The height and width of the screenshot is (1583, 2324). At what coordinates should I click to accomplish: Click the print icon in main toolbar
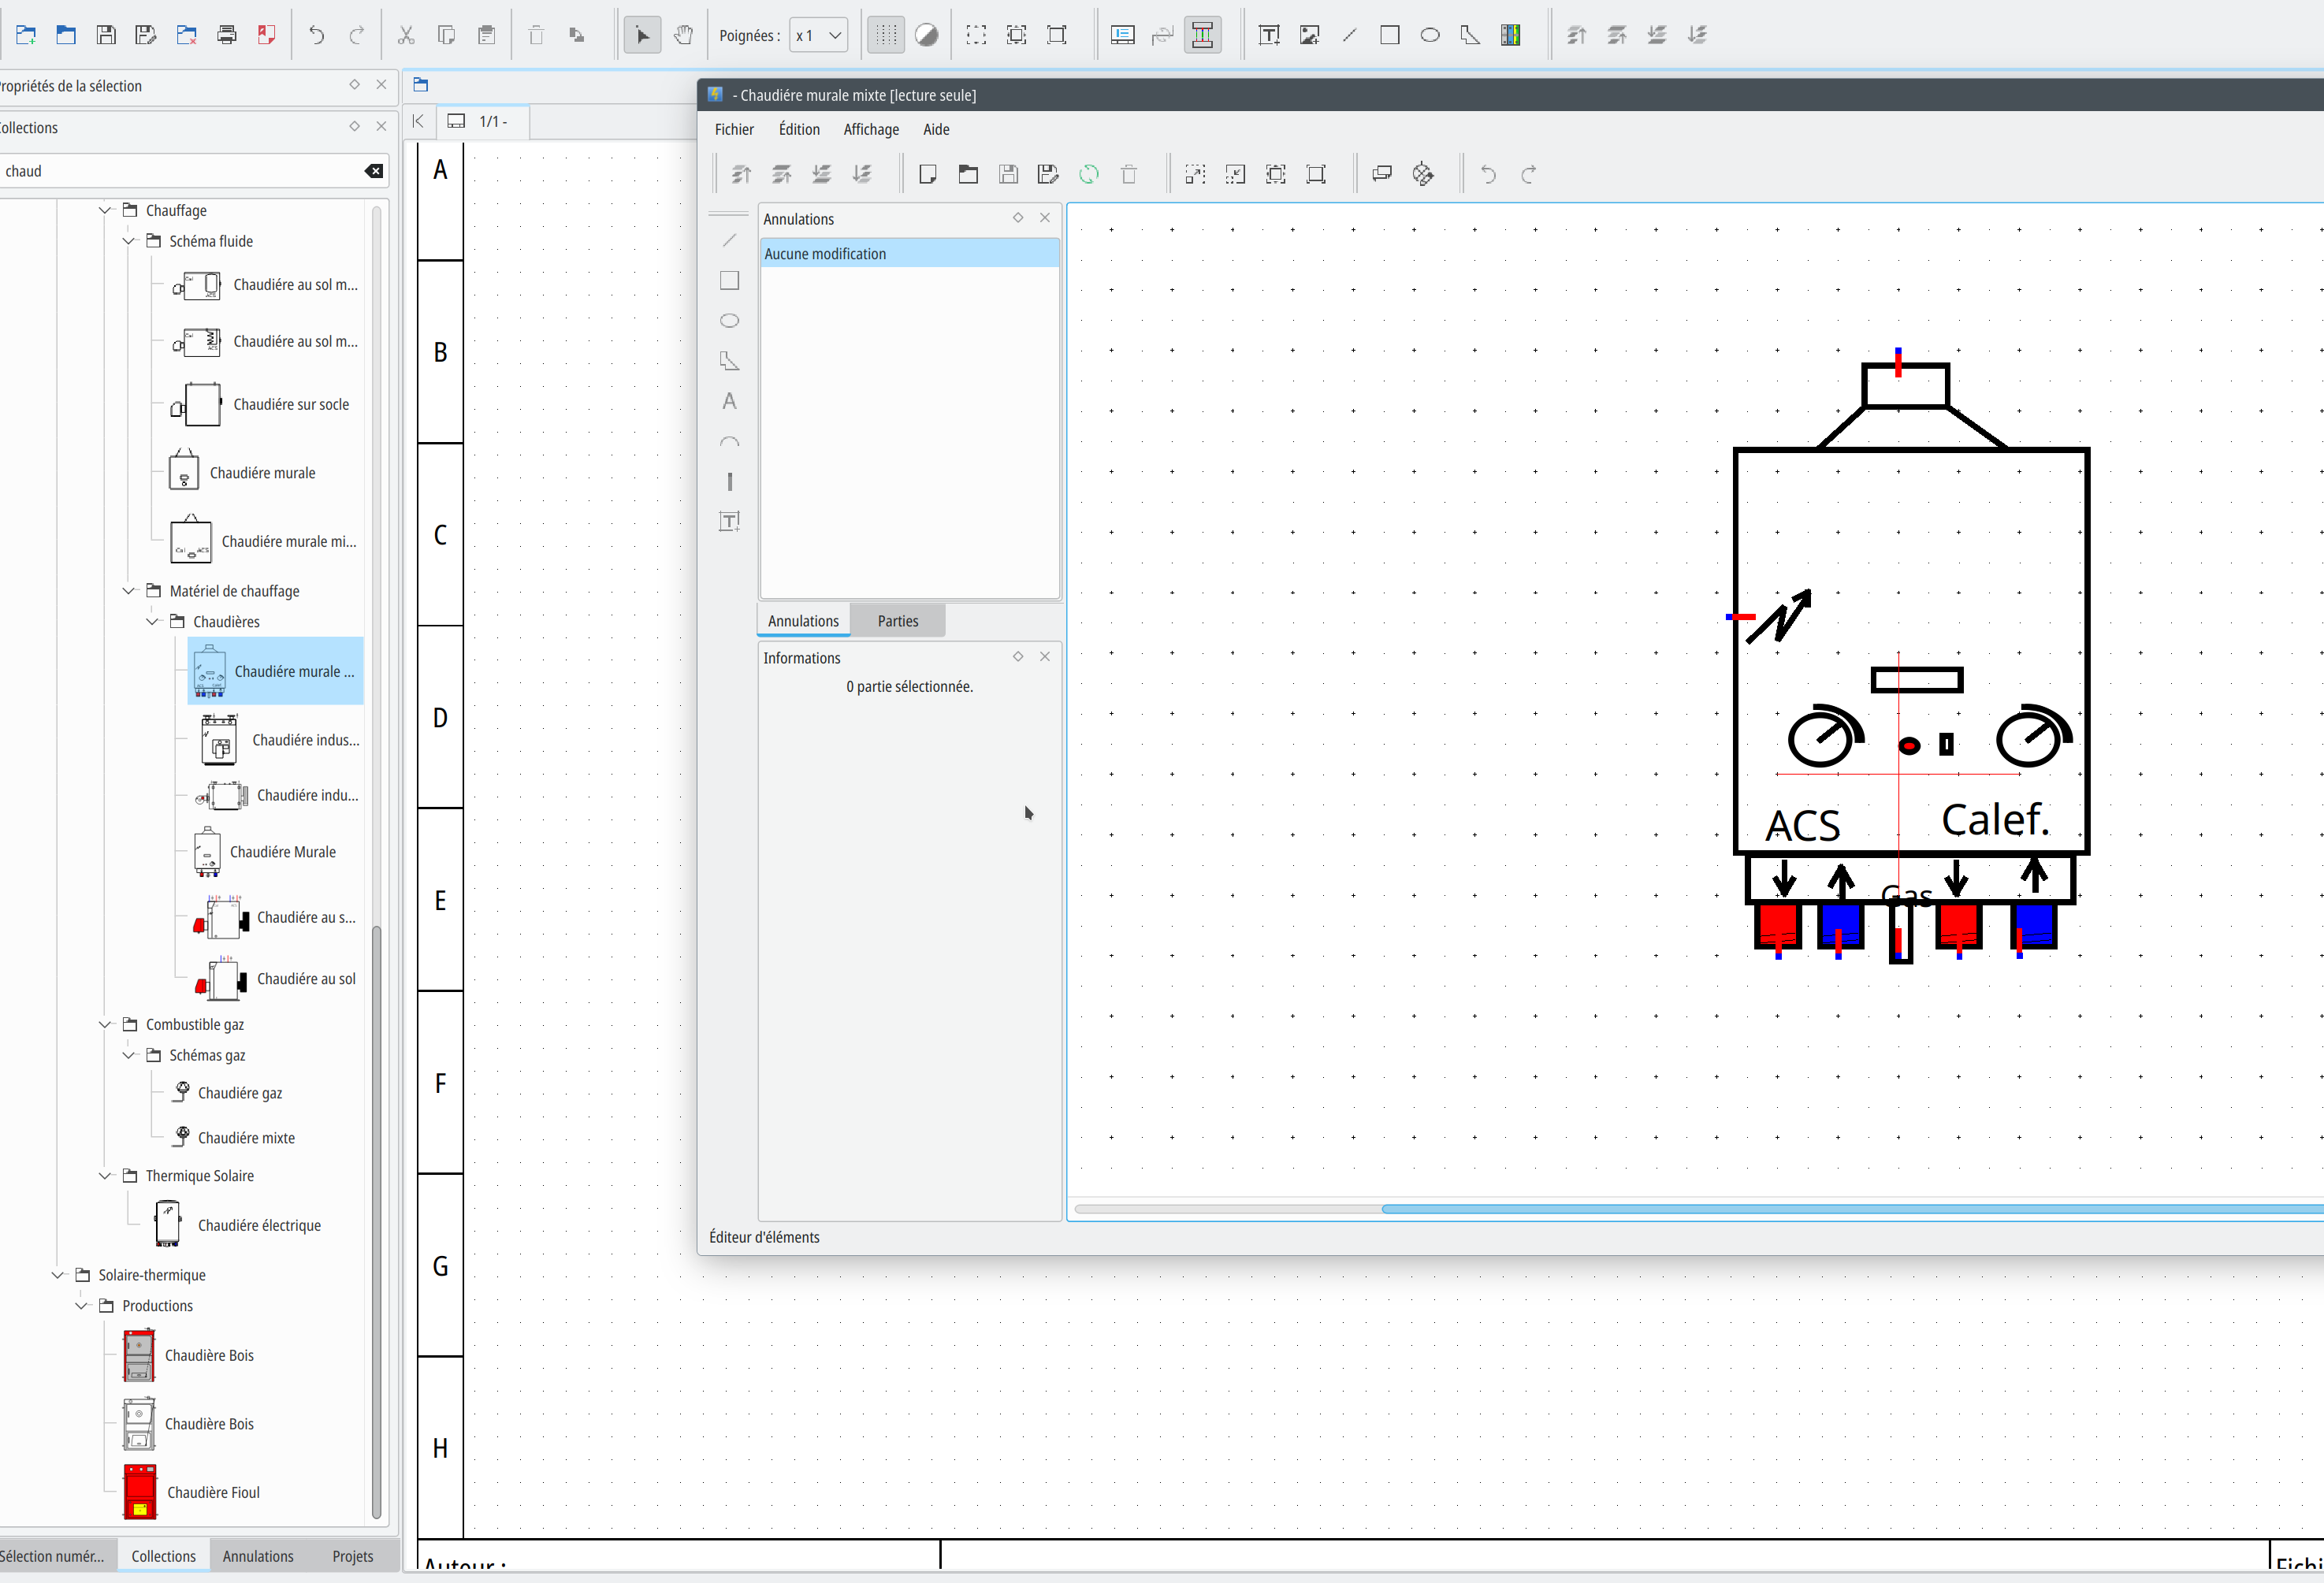227,35
